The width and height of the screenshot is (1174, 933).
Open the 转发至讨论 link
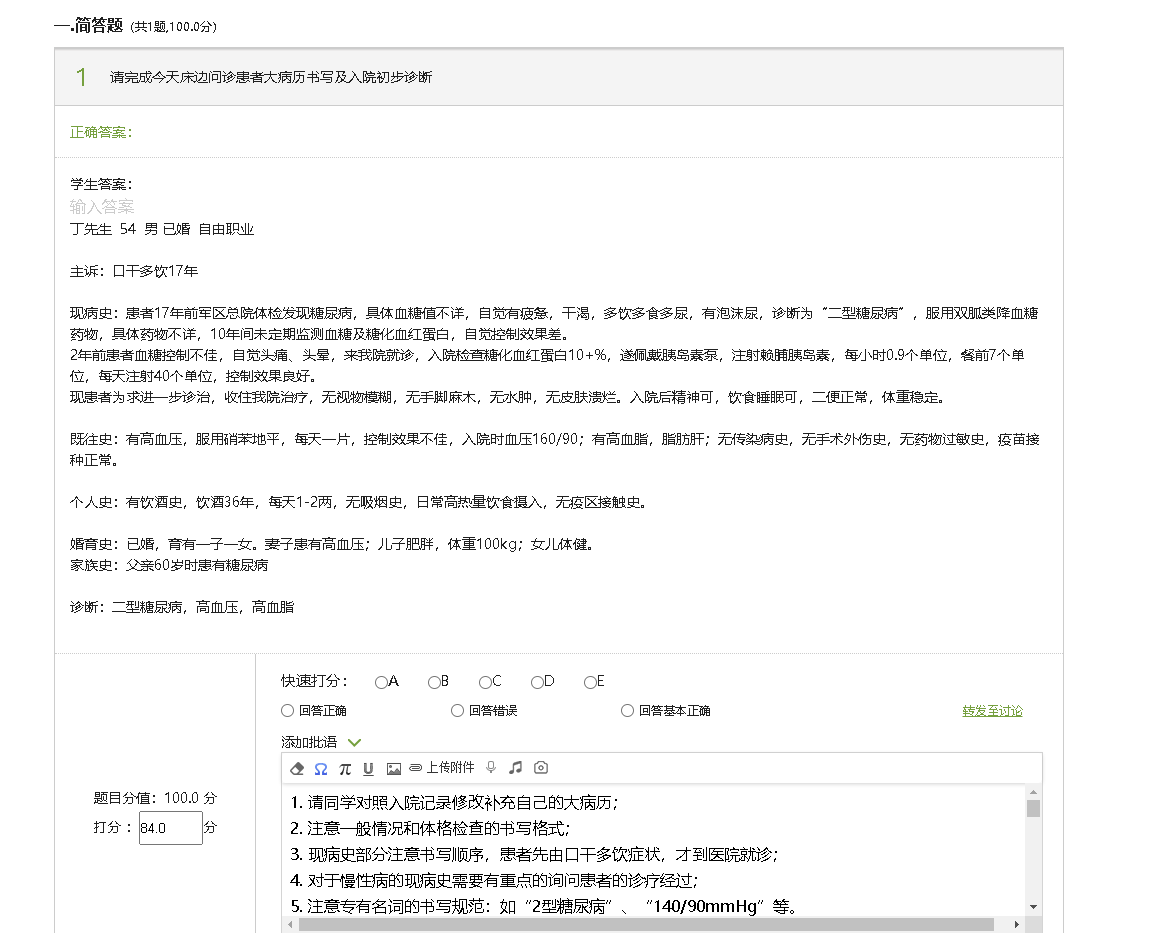pyautogui.click(x=992, y=711)
